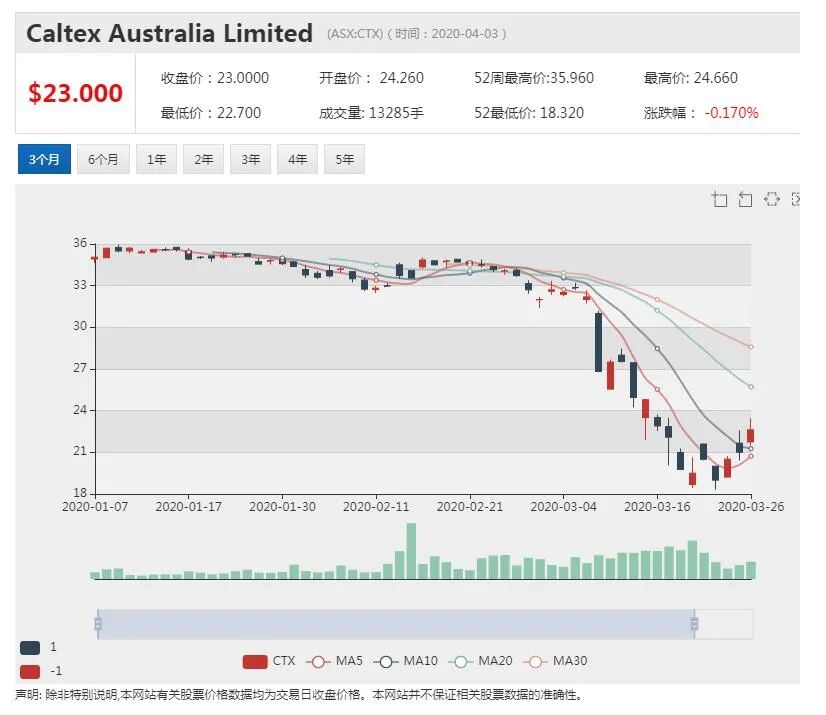Screen dimensions: 826x715
Task: Click the right handle of the data zoom slider
Action: pos(694,624)
